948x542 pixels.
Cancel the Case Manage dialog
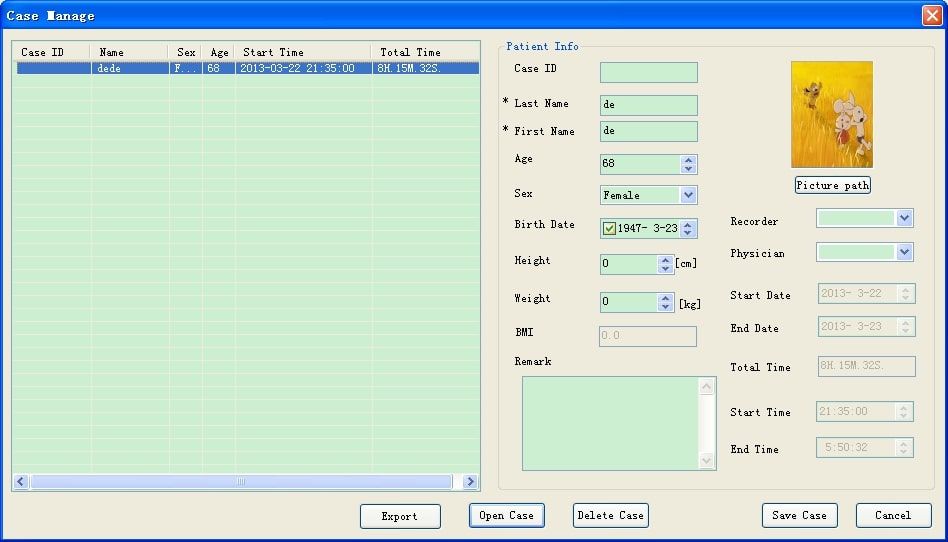pos(893,516)
